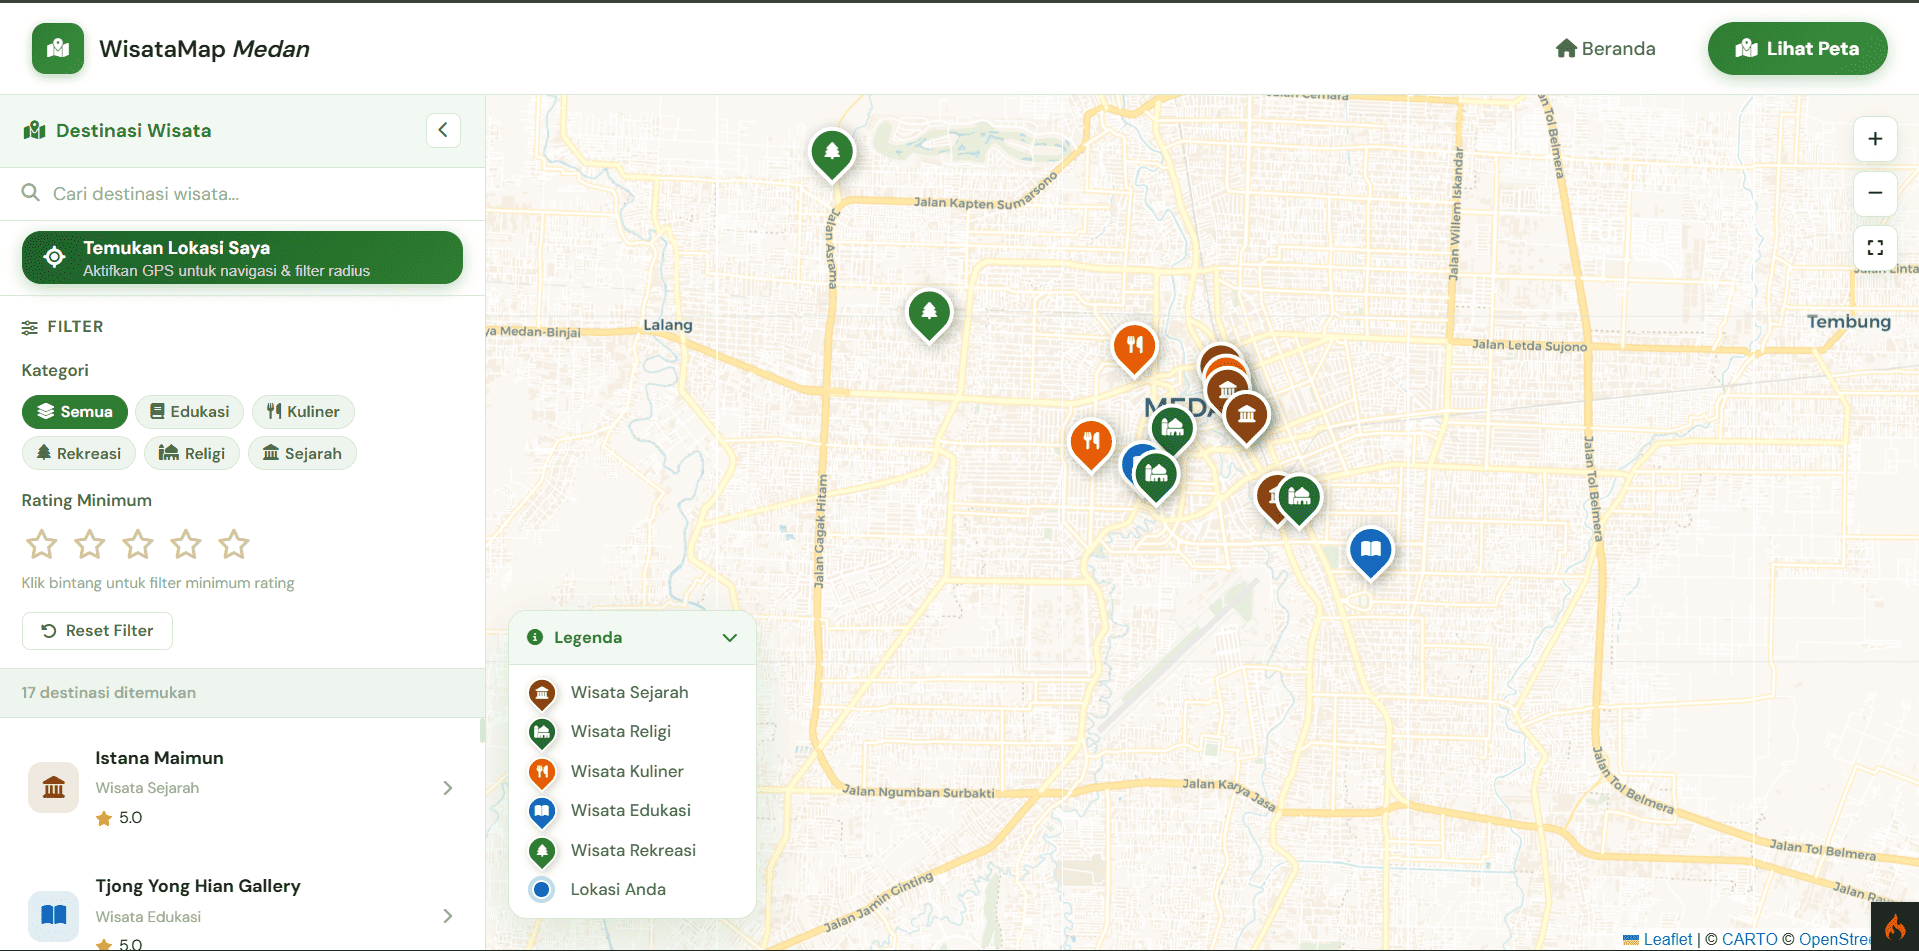Select the Rekreasi category filter
This screenshot has height=951, width=1919.
[78, 454]
